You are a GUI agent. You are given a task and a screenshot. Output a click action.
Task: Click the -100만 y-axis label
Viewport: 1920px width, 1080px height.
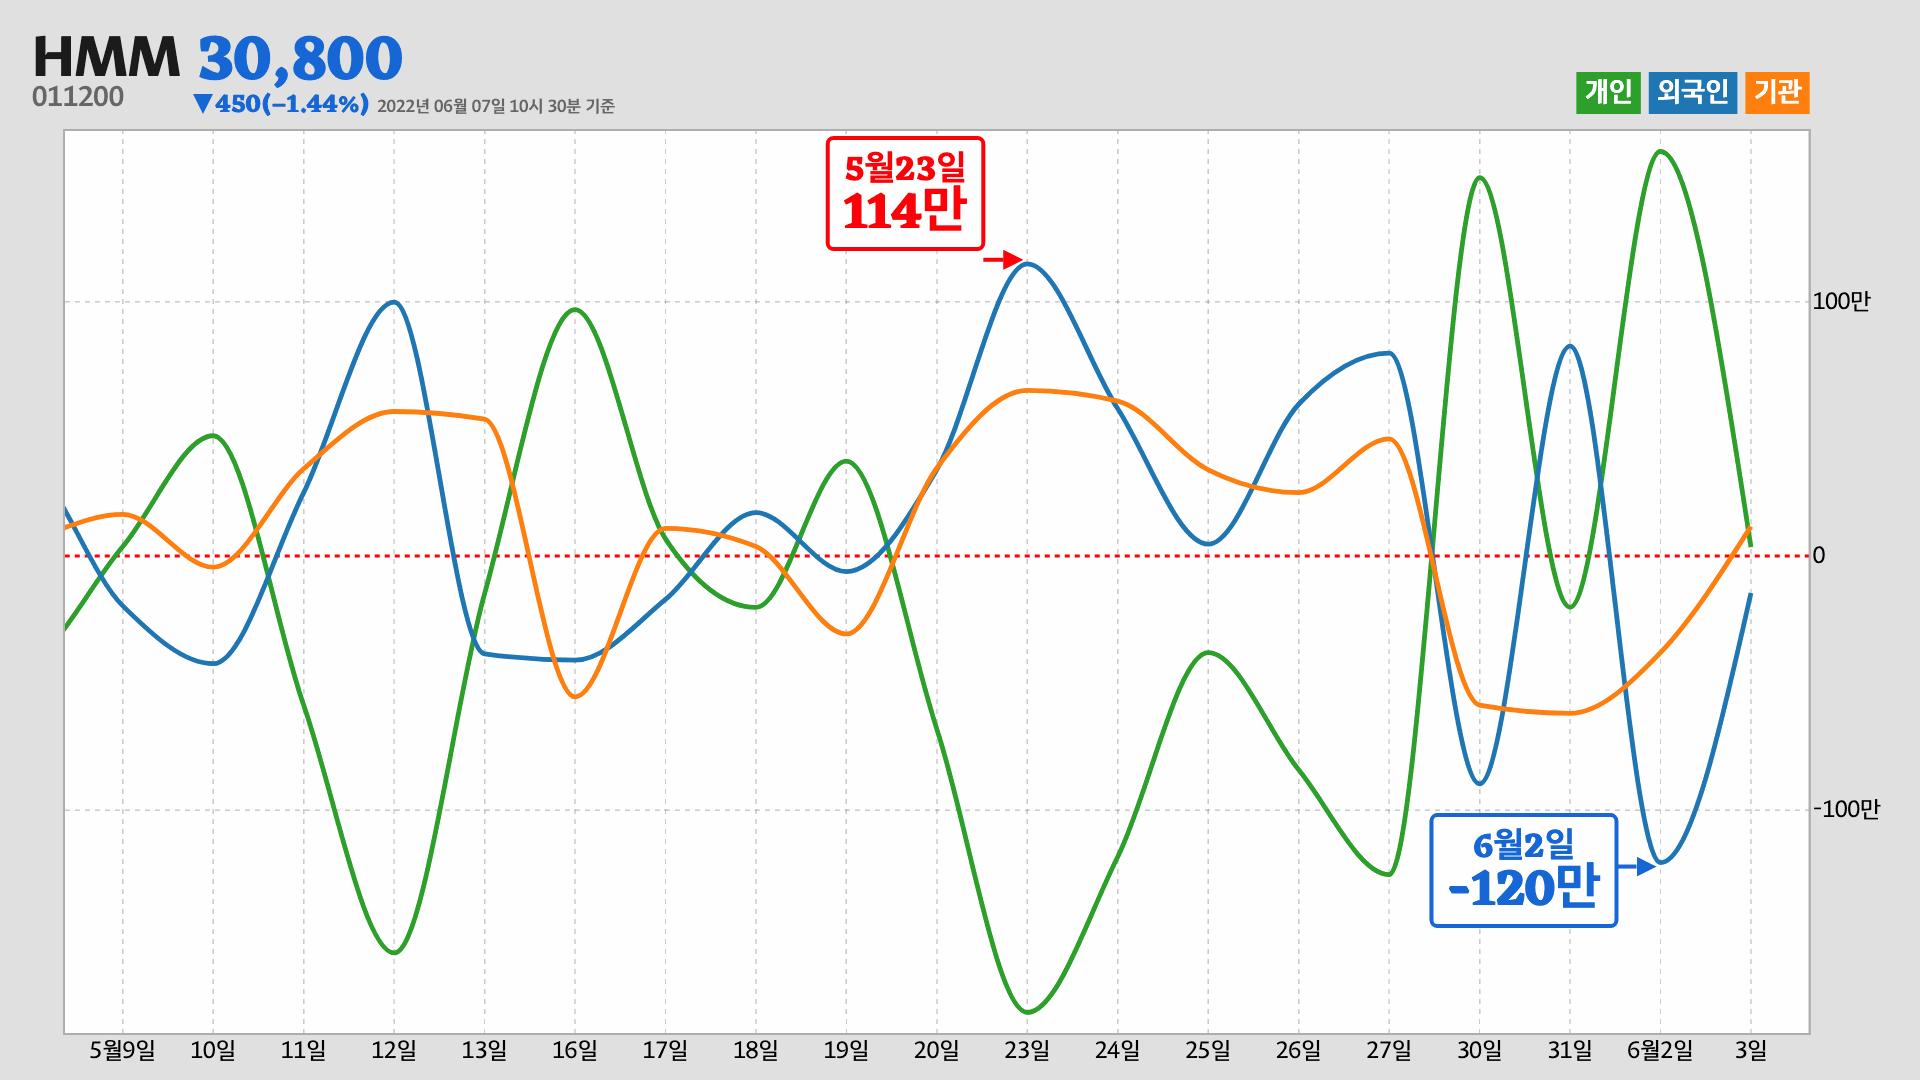(1846, 809)
